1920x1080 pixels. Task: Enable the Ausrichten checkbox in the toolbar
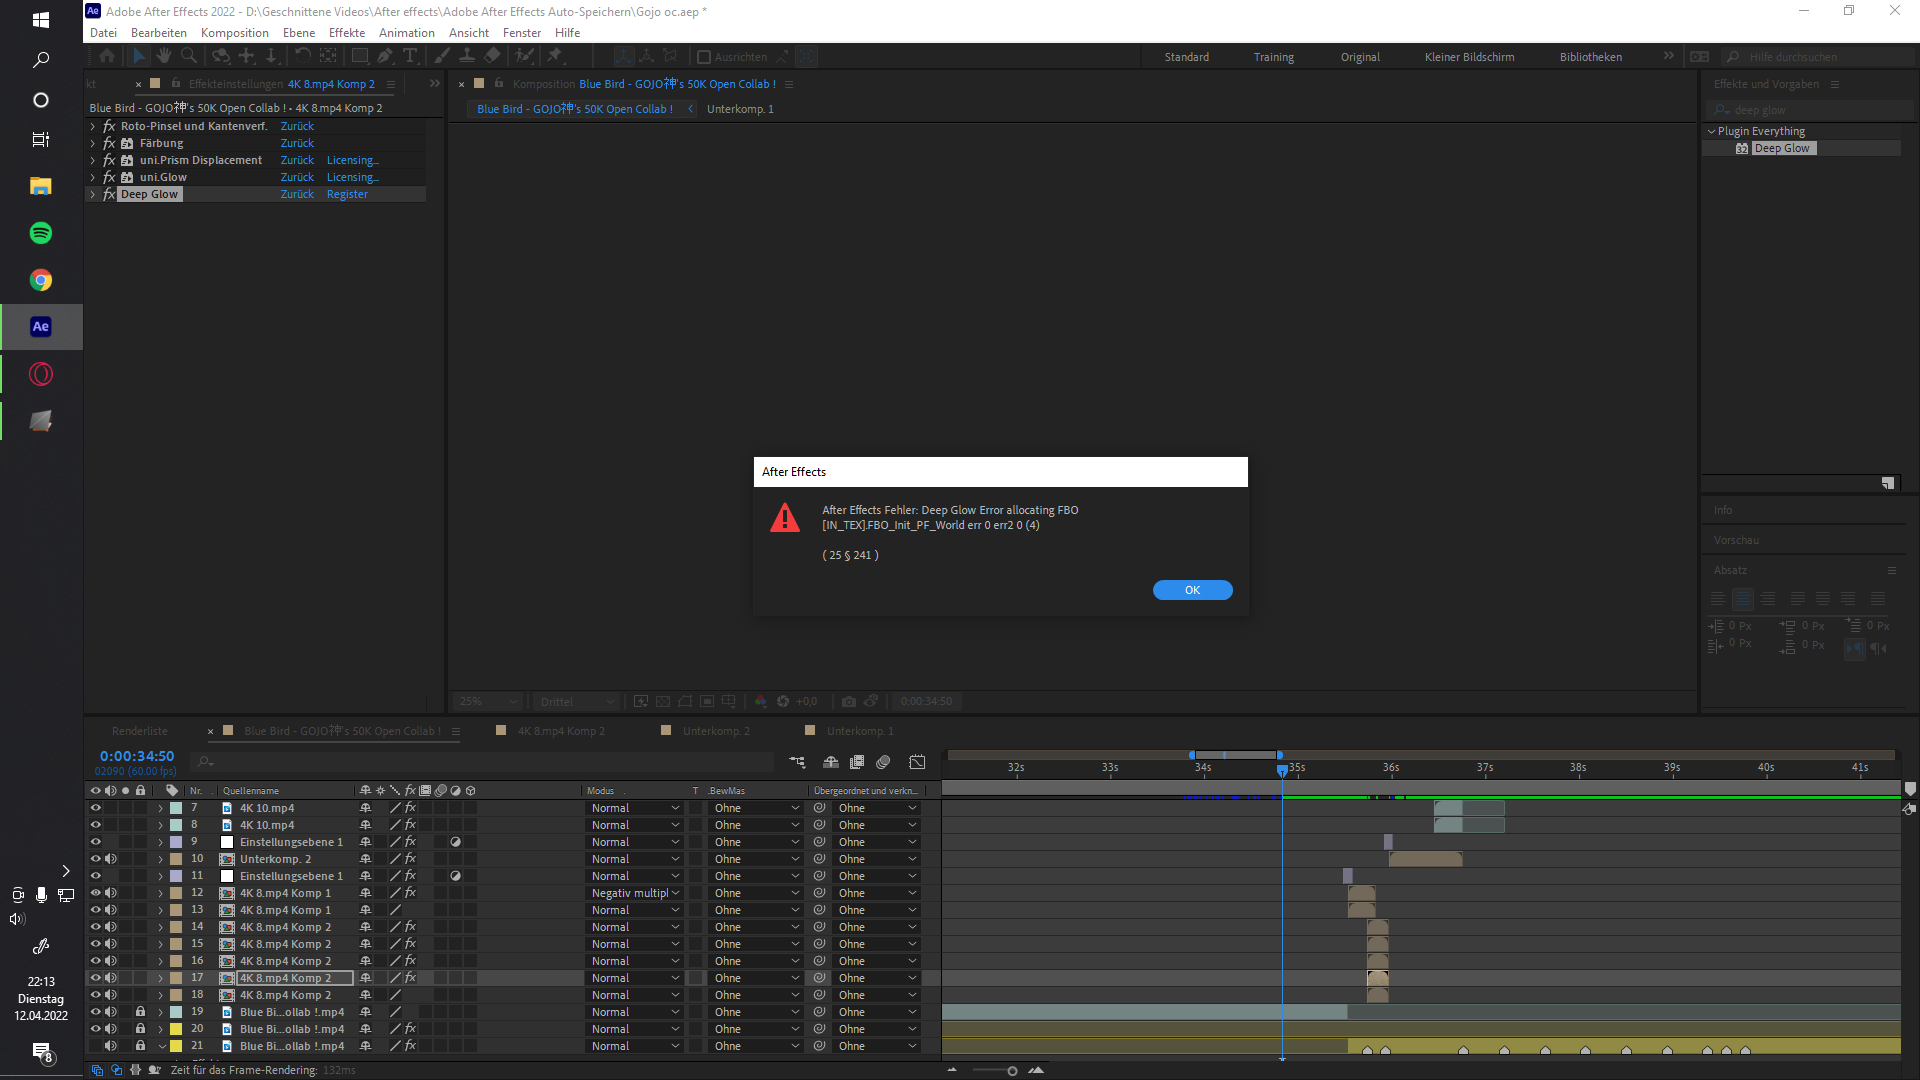point(705,57)
